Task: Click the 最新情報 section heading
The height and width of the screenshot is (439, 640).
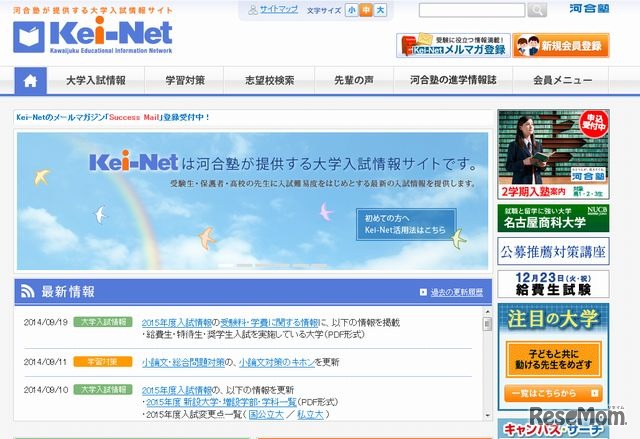Action: point(68,292)
